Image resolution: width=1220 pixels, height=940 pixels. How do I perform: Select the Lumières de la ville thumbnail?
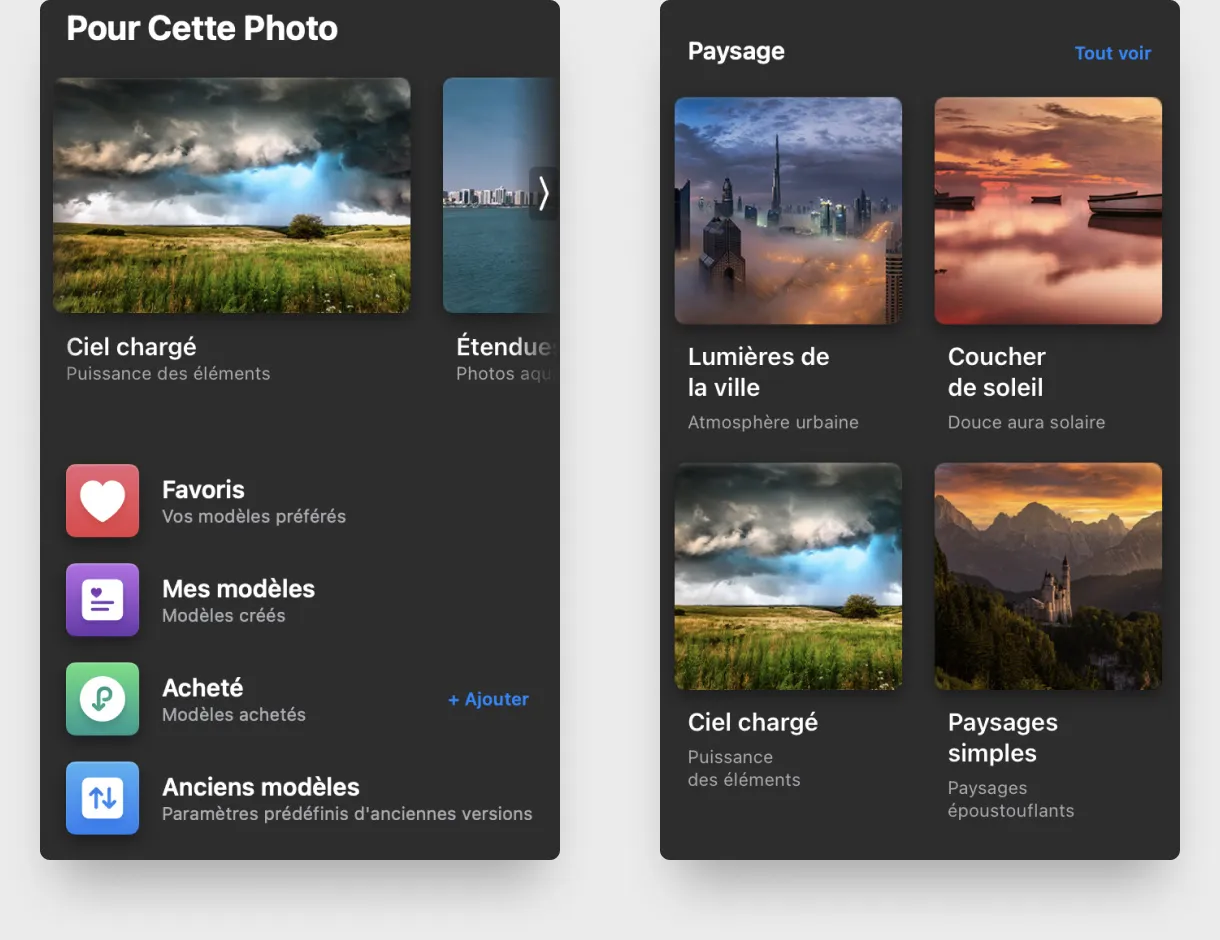(788, 210)
